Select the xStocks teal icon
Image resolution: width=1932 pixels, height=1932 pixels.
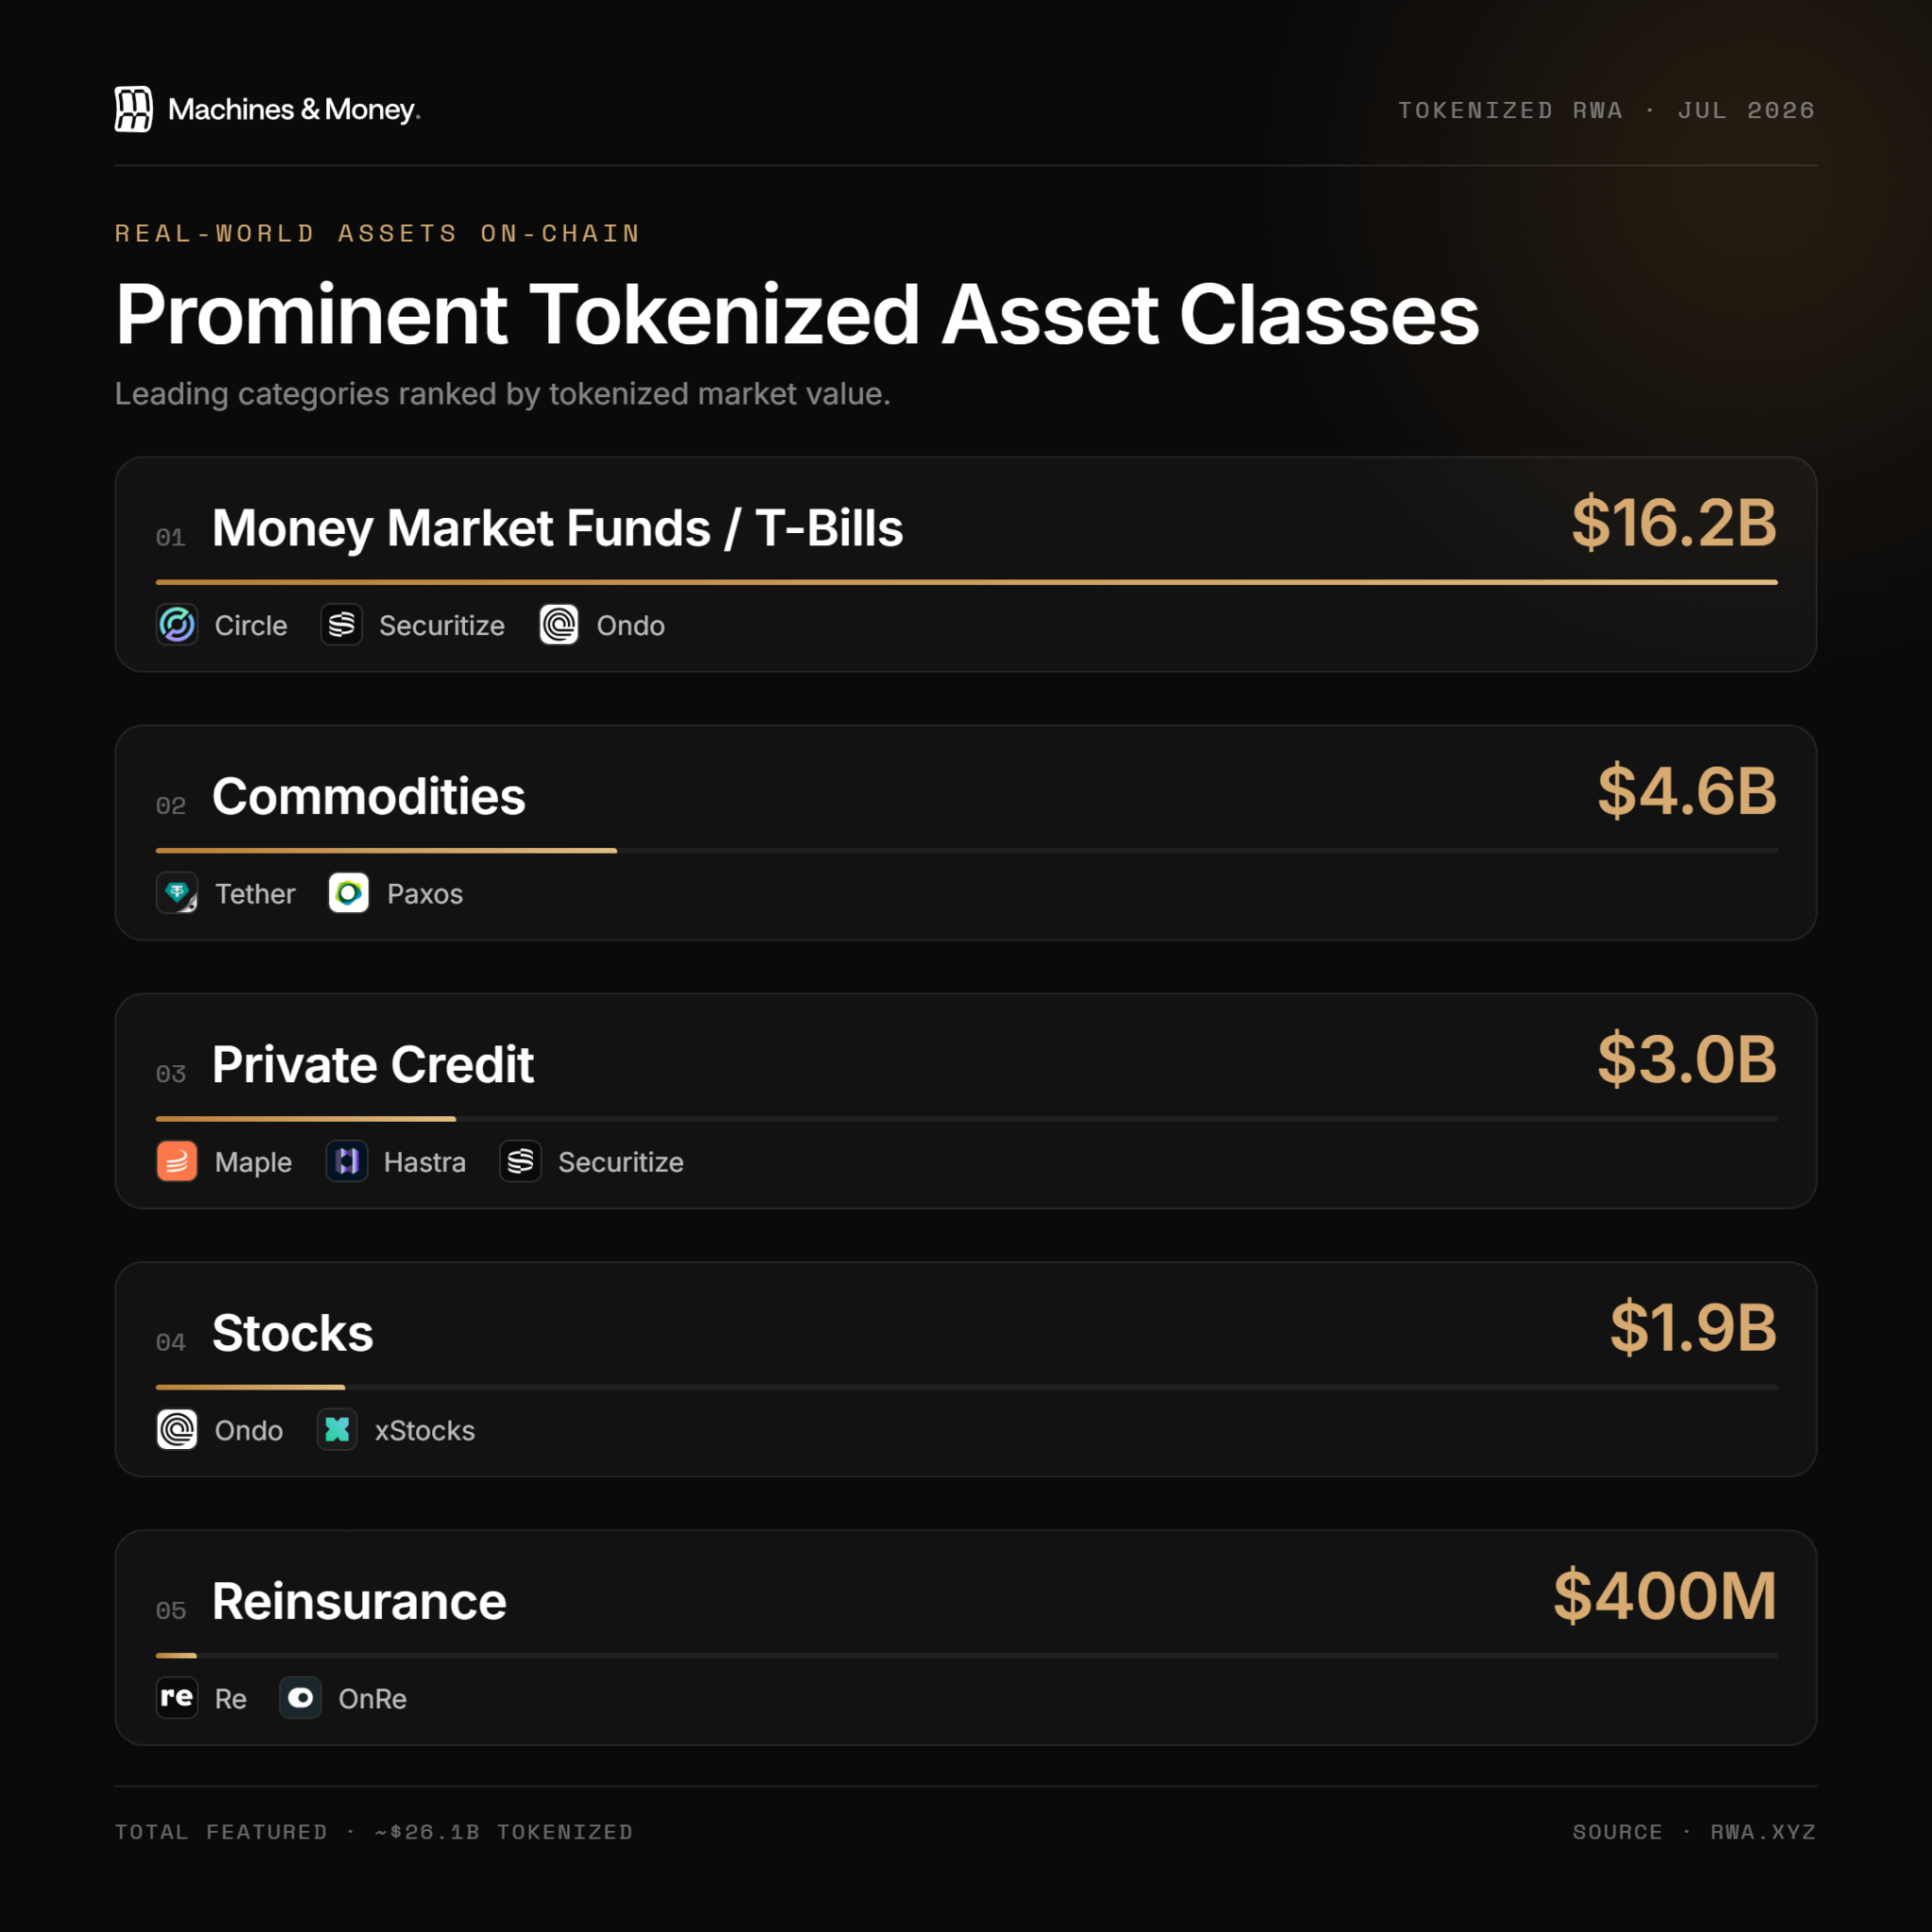click(337, 1430)
